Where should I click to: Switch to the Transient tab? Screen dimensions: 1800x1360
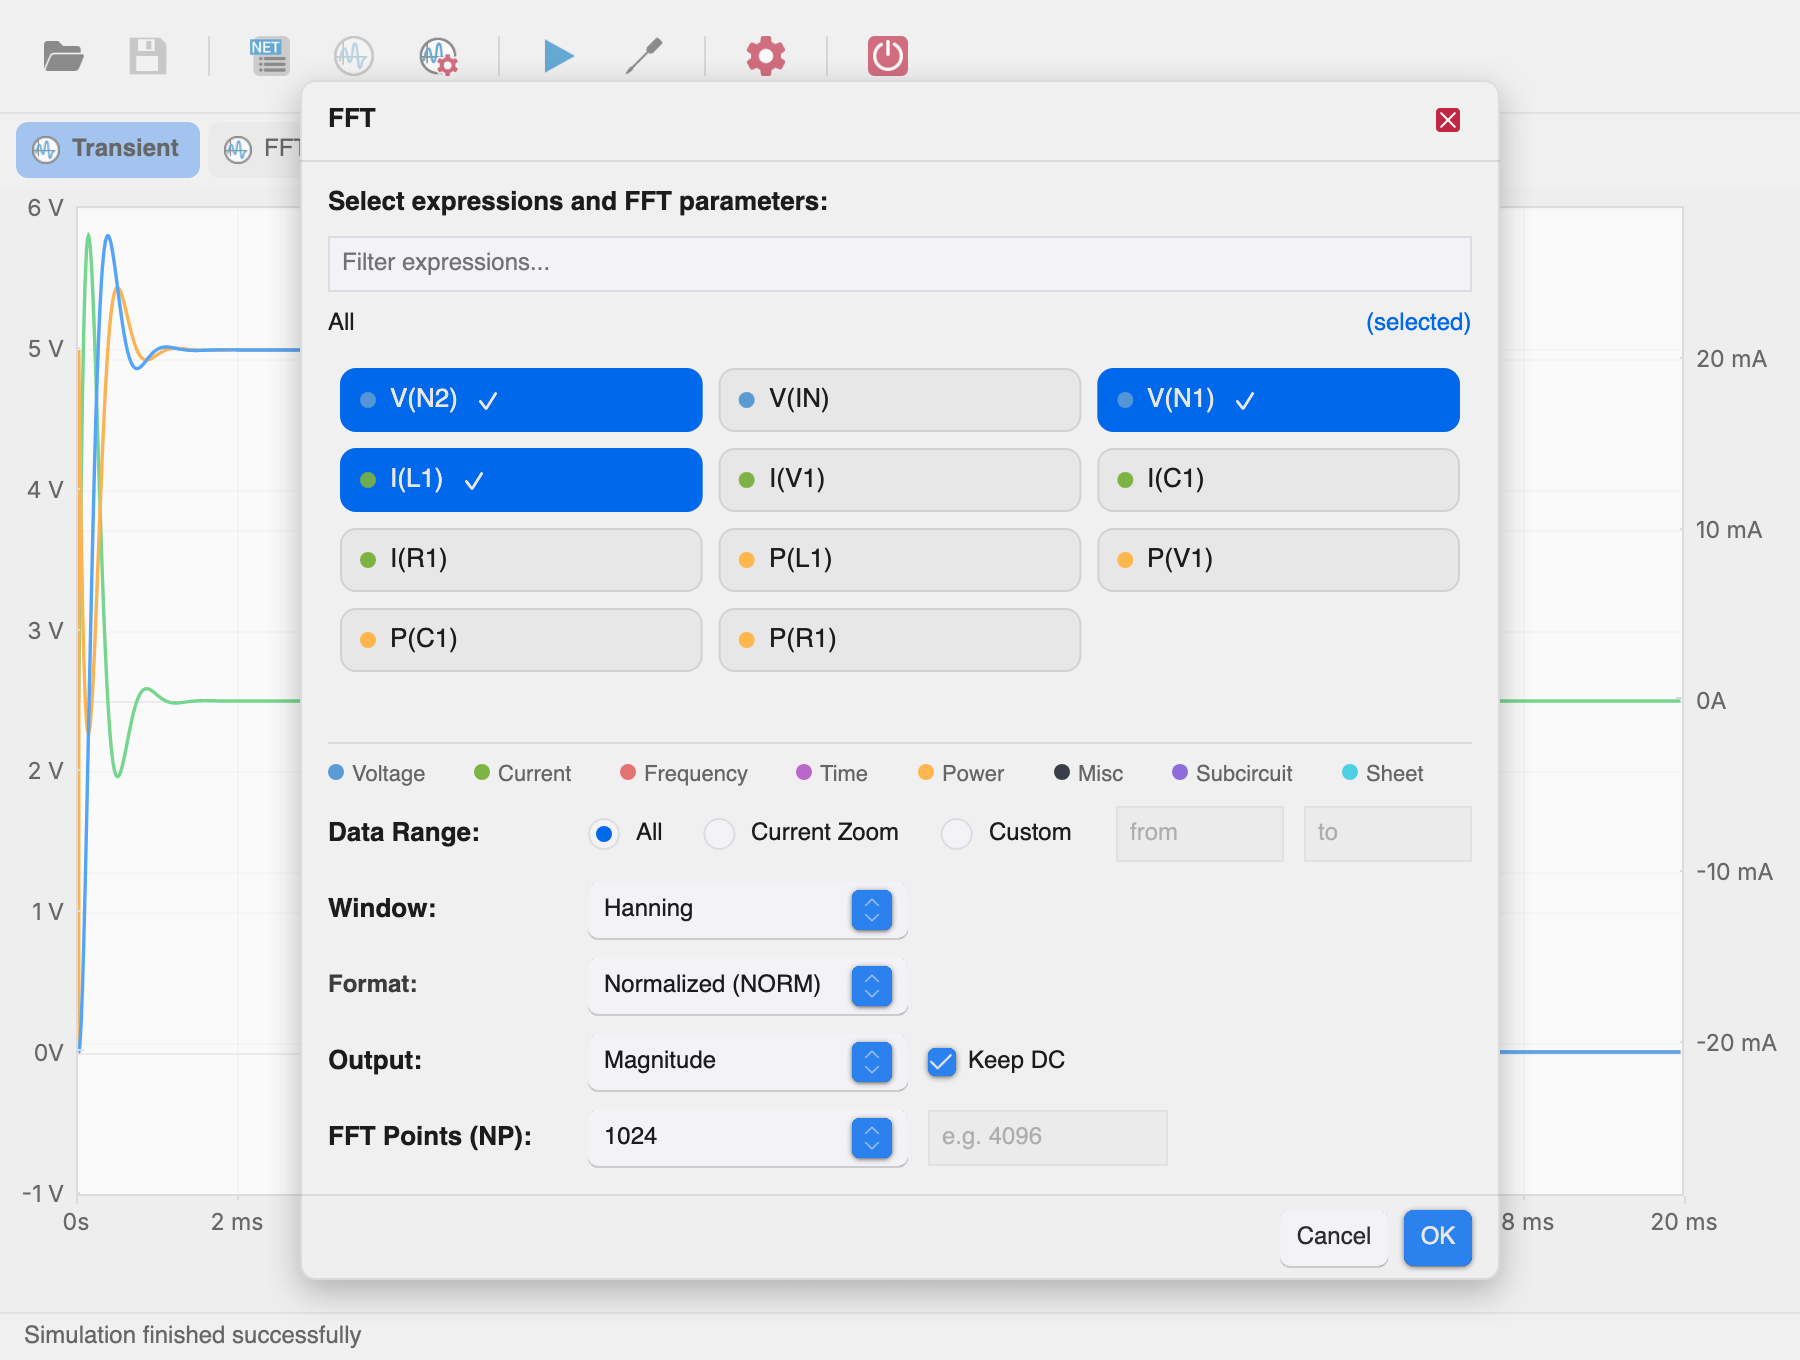(x=108, y=150)
